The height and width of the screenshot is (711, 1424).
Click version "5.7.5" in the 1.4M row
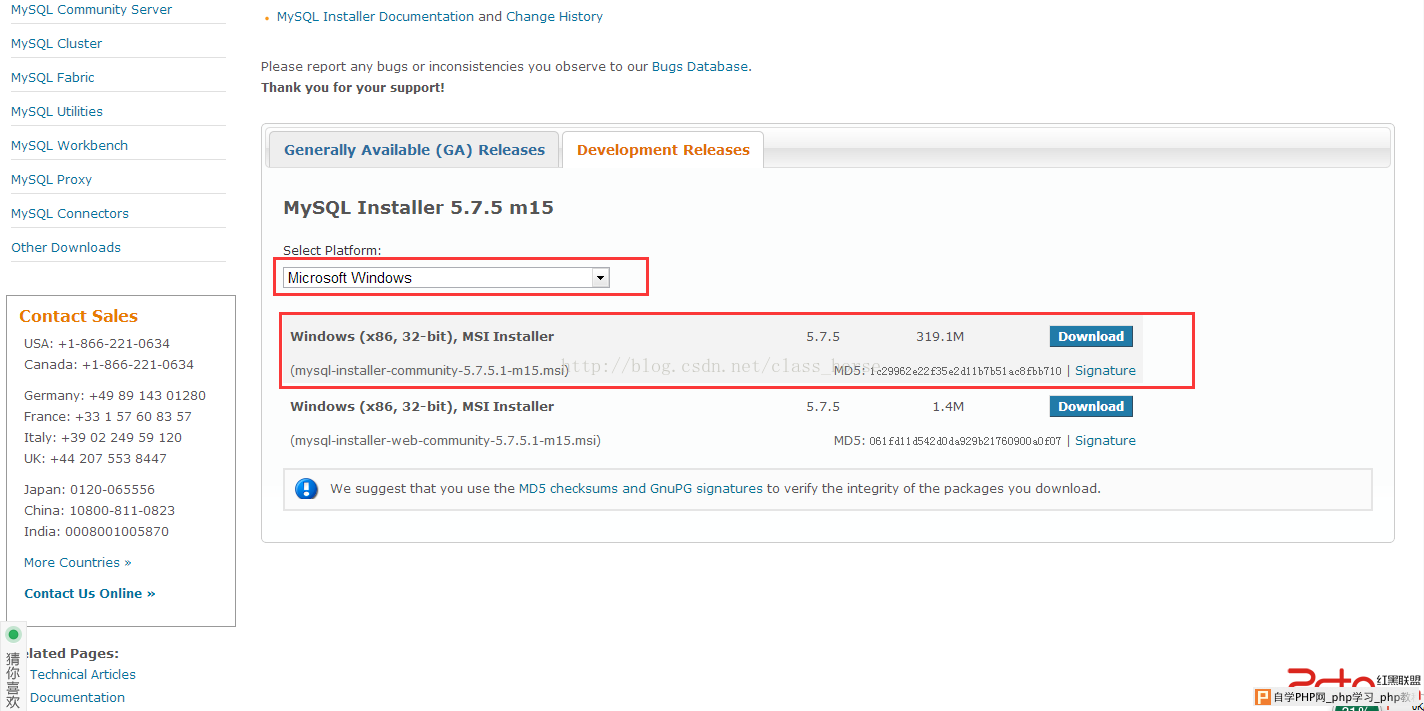[823, 407]
